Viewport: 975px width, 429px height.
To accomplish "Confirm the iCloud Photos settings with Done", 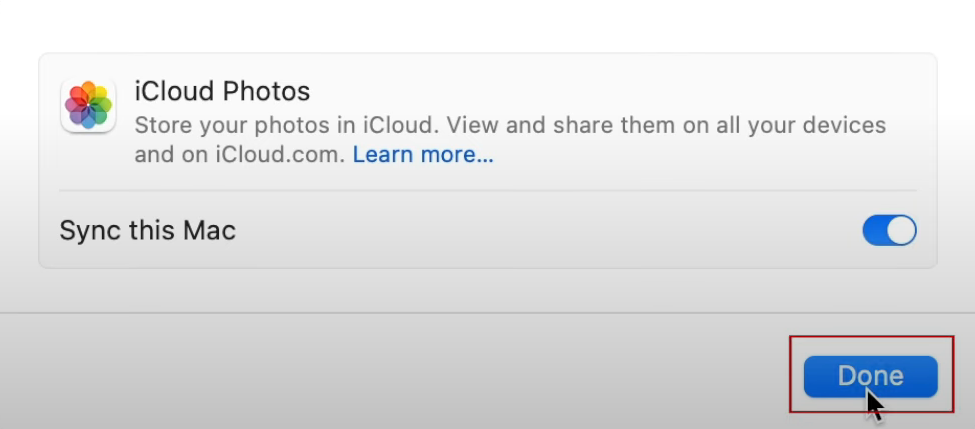I will (870, 376).
